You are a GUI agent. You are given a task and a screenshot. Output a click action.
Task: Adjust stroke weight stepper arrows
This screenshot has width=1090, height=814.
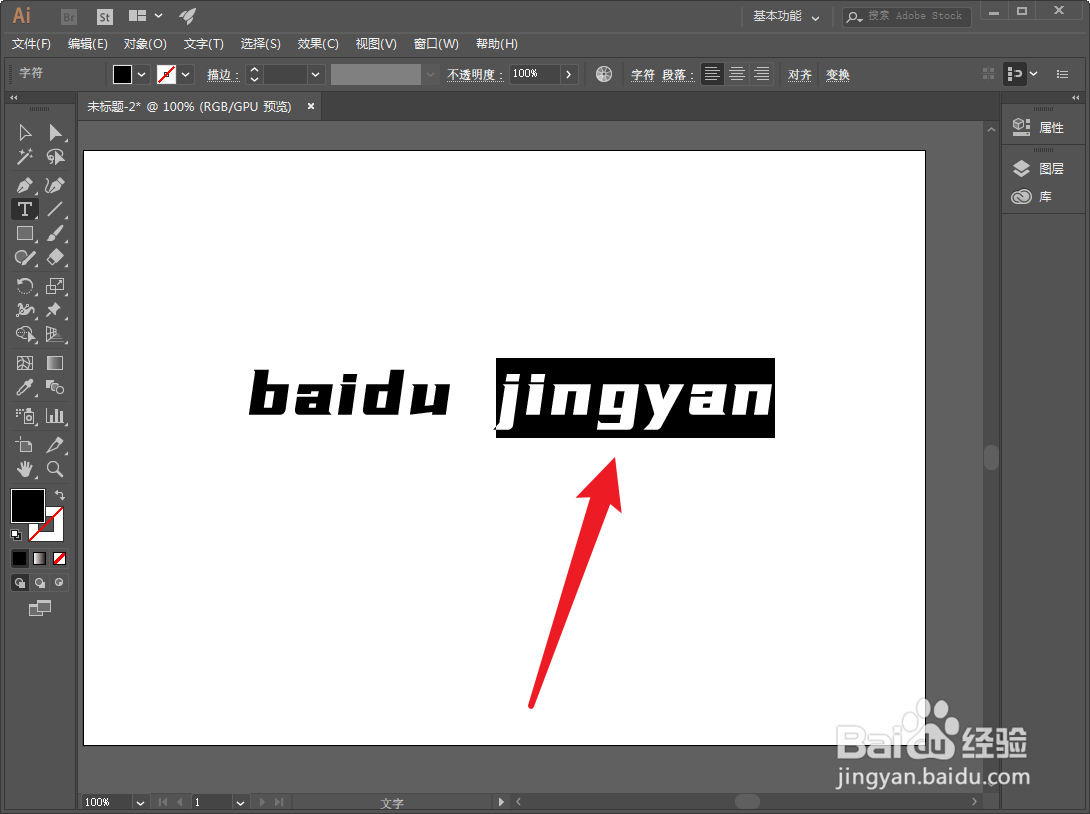click(254, 74)
